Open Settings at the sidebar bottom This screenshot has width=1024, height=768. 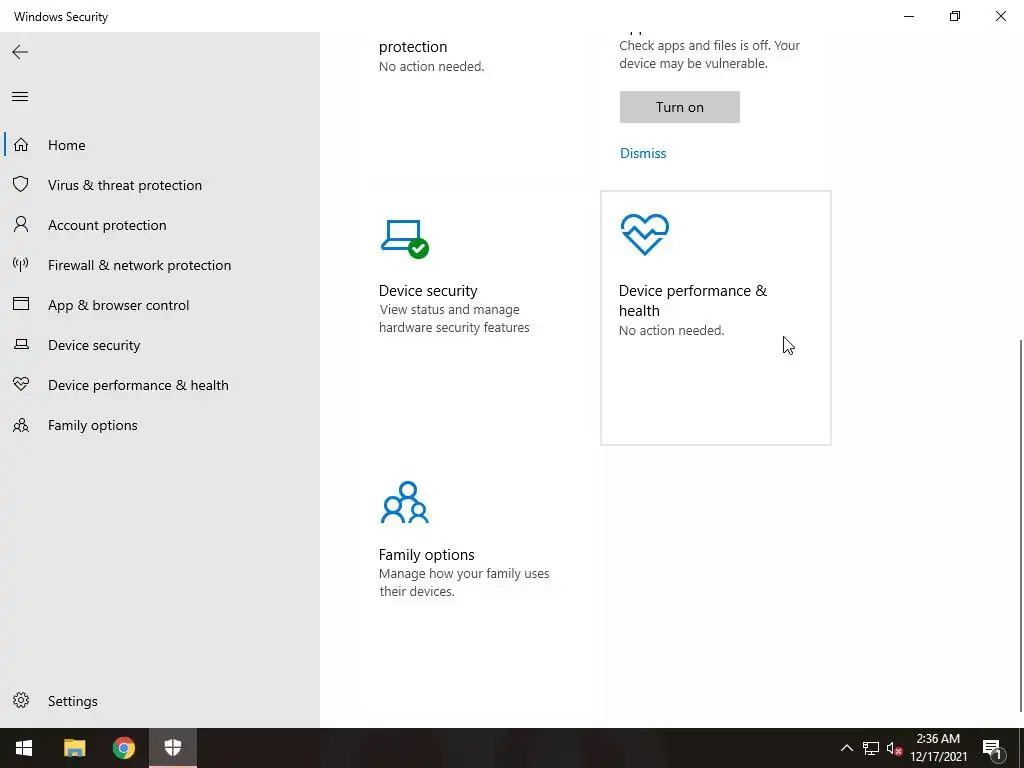point(72,701)
